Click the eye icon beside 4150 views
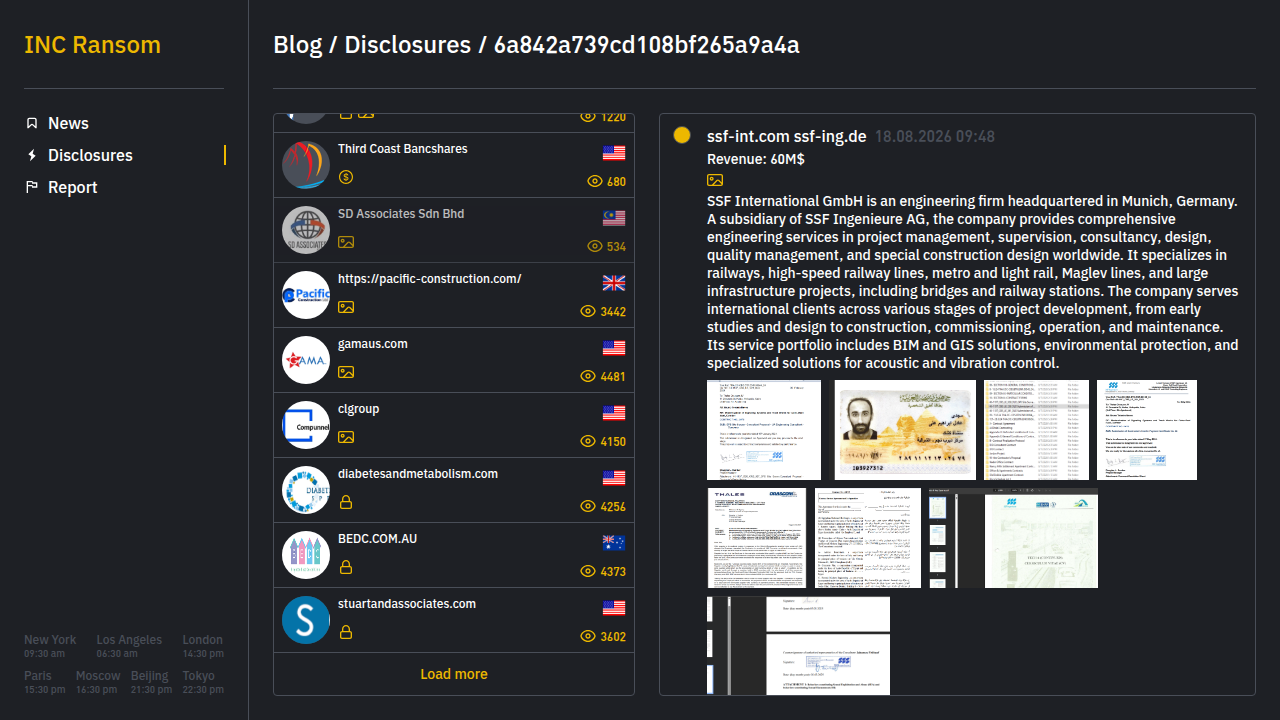1280x720 pixels. [x=589, y=442]
